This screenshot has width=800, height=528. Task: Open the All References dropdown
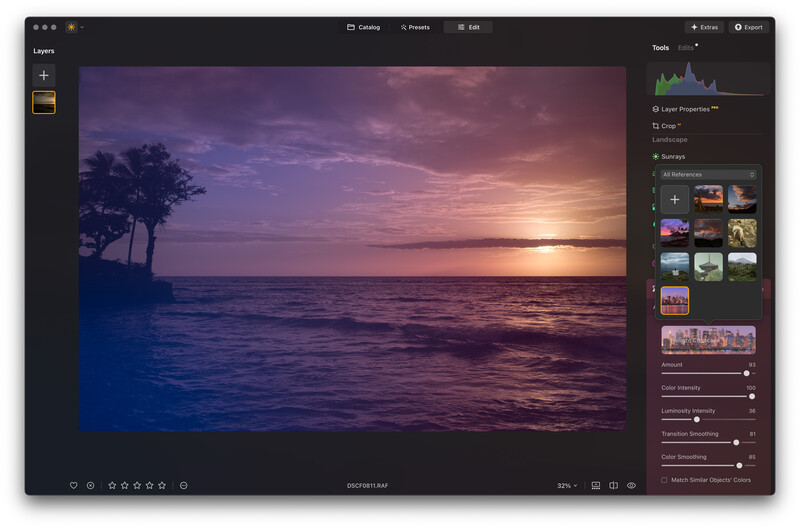tap(709, 174)
